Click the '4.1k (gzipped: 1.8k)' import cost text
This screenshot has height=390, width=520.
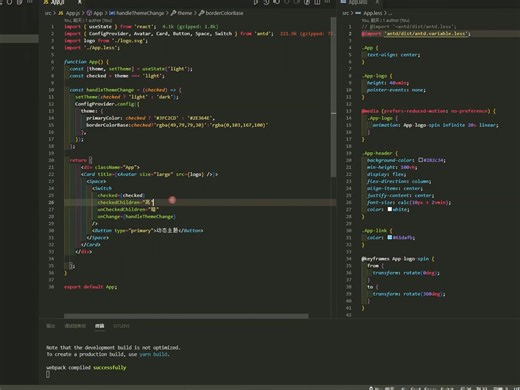[190, 27]
